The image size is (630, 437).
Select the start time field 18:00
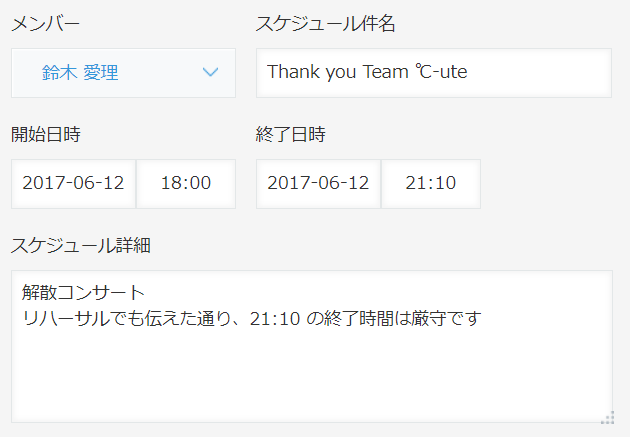[x=186, y=183]
